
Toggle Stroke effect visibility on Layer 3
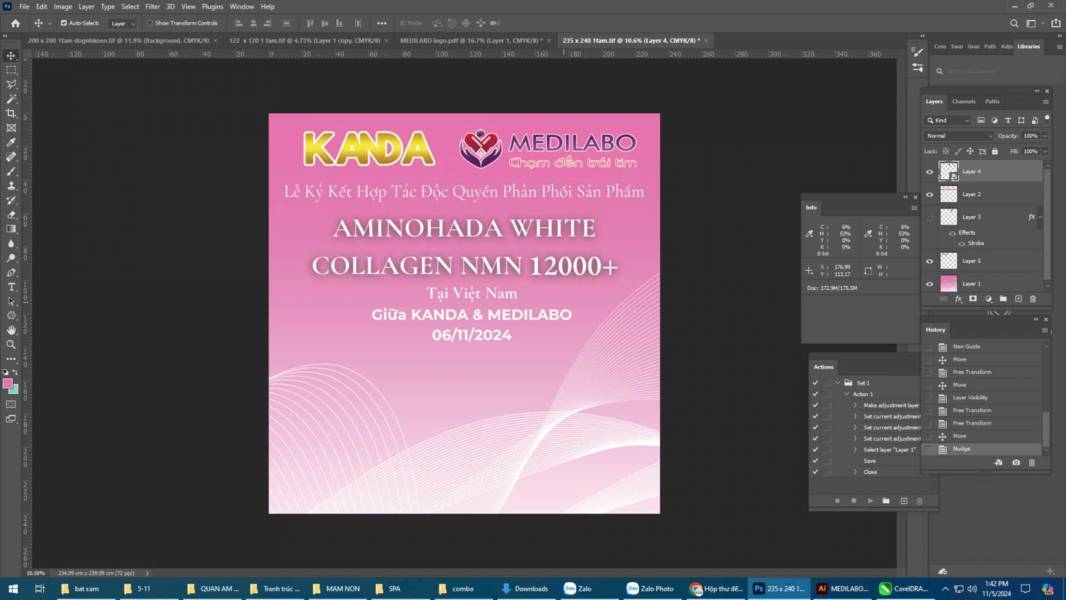[x=961, y=243]
